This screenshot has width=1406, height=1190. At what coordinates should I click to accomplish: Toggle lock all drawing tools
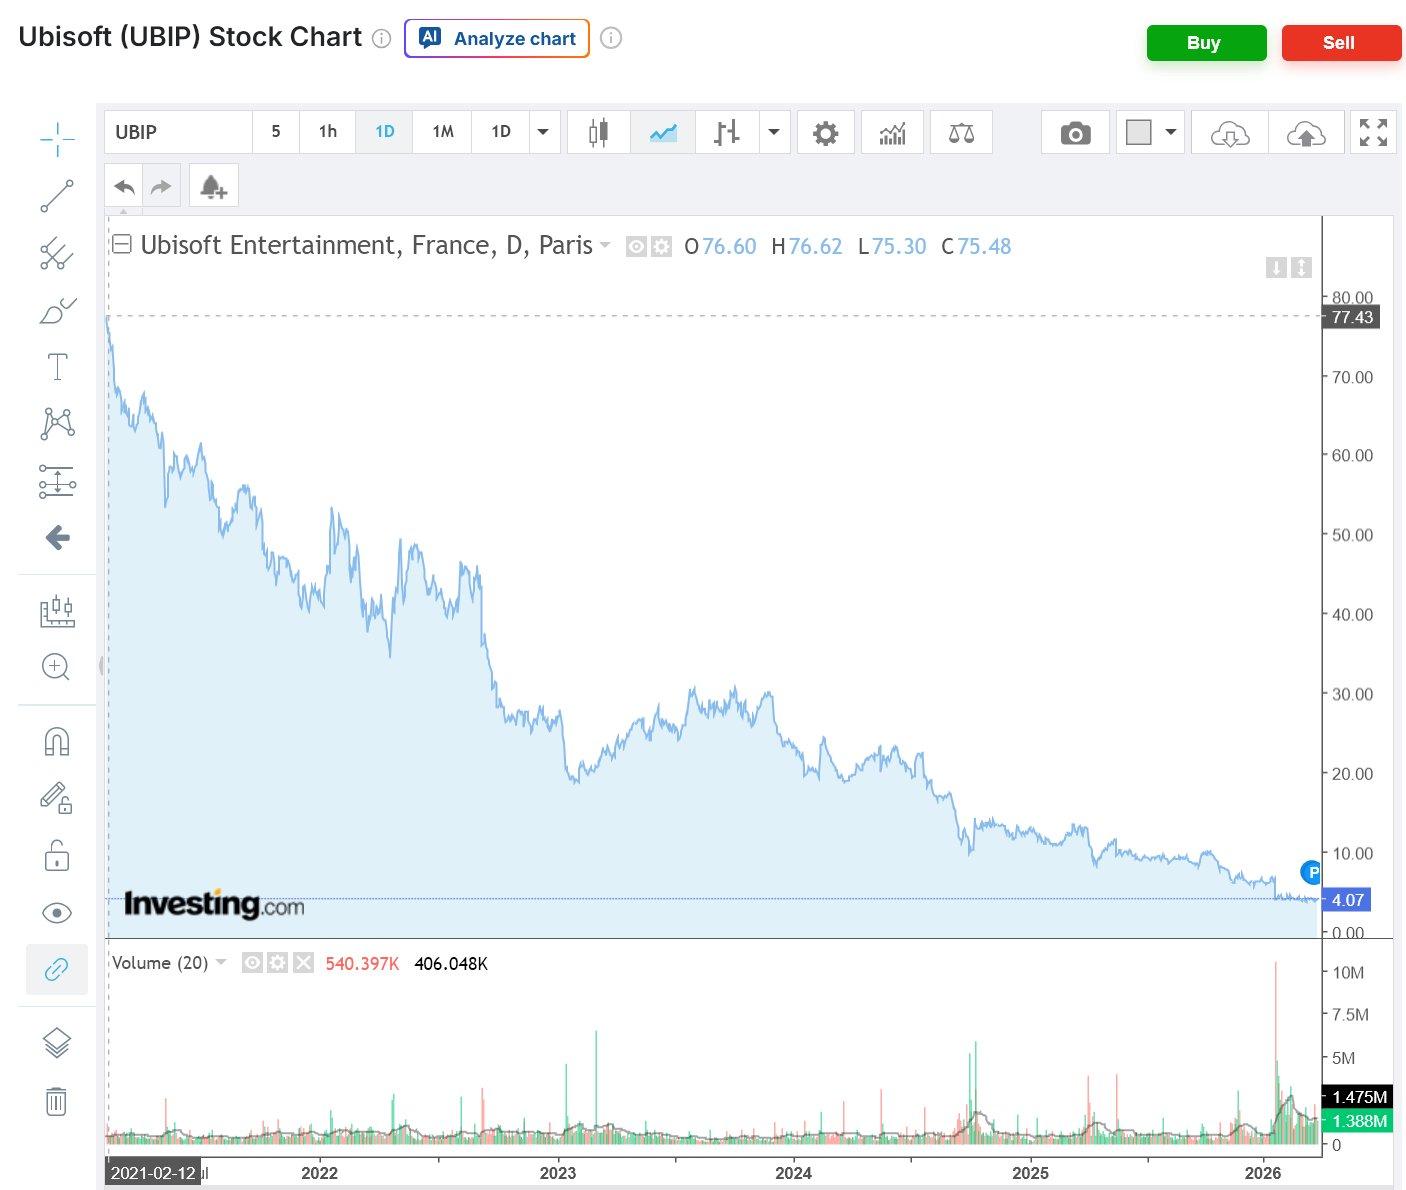coord(57,855)
